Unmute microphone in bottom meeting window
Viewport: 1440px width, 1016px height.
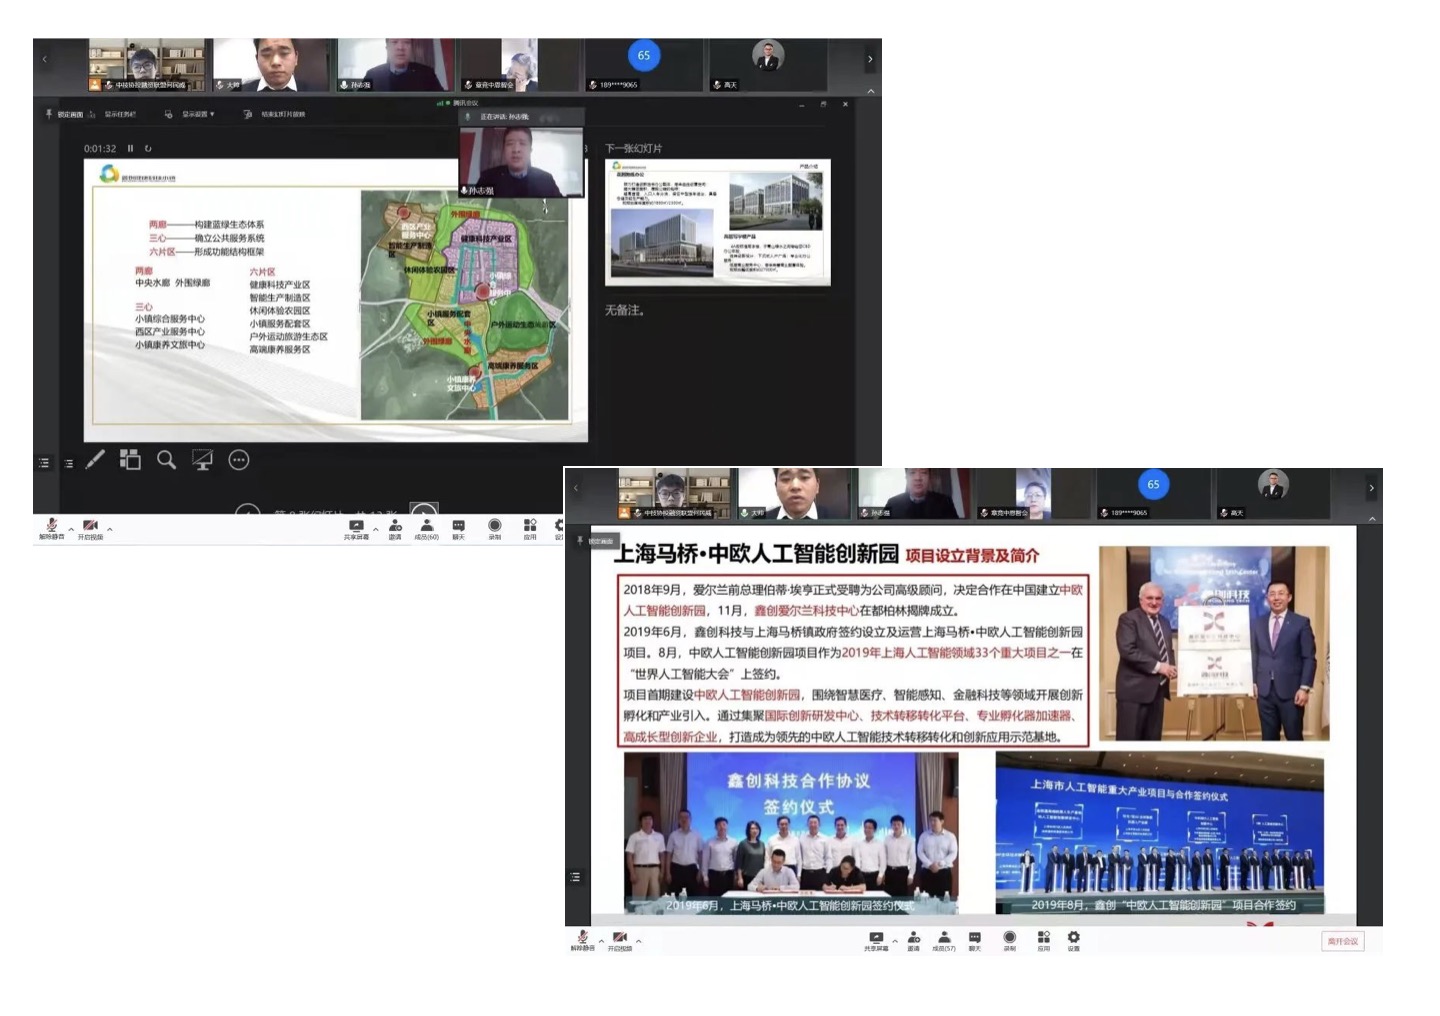582,939
